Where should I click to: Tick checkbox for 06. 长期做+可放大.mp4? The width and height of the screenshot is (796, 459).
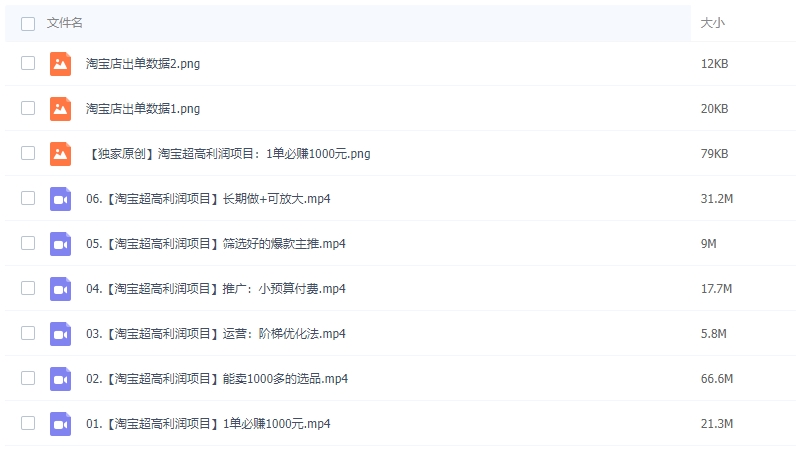pyautogui.click(x=28, y=198)
